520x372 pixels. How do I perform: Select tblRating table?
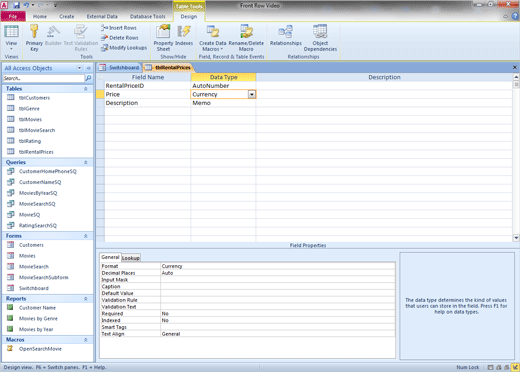(x=30, y=141)
